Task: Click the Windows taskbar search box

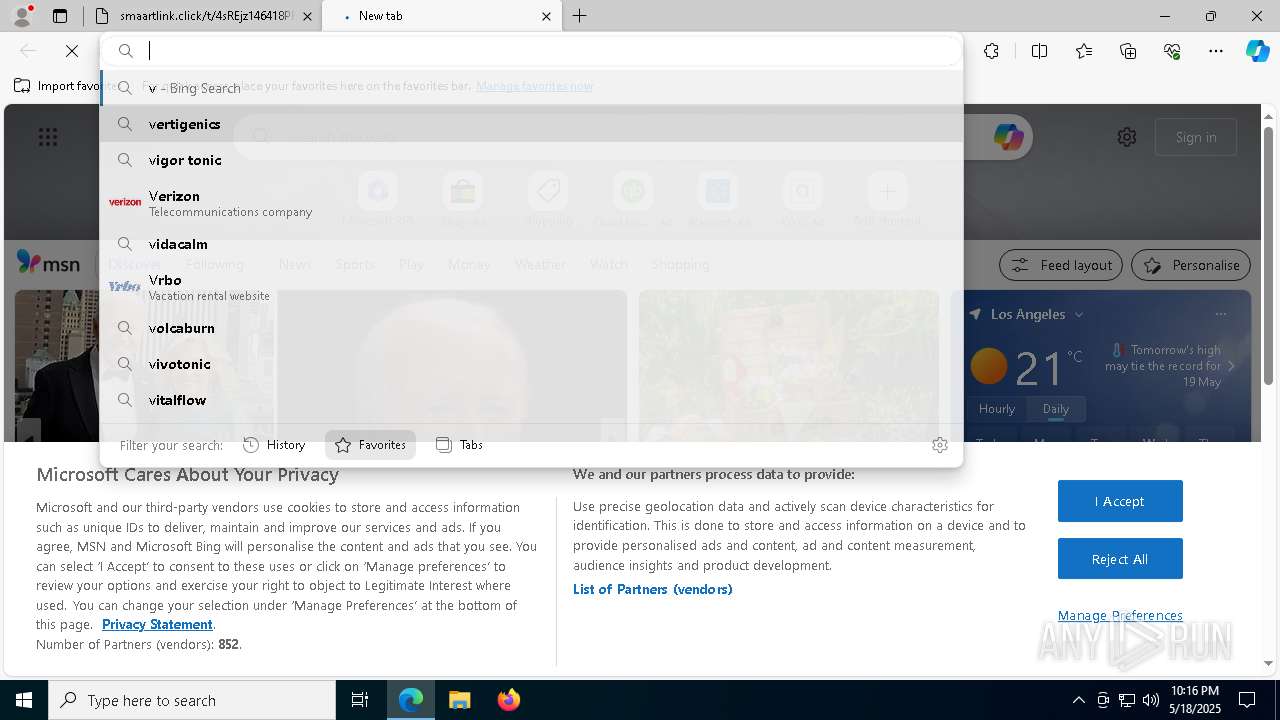Action: coord(192,700)
